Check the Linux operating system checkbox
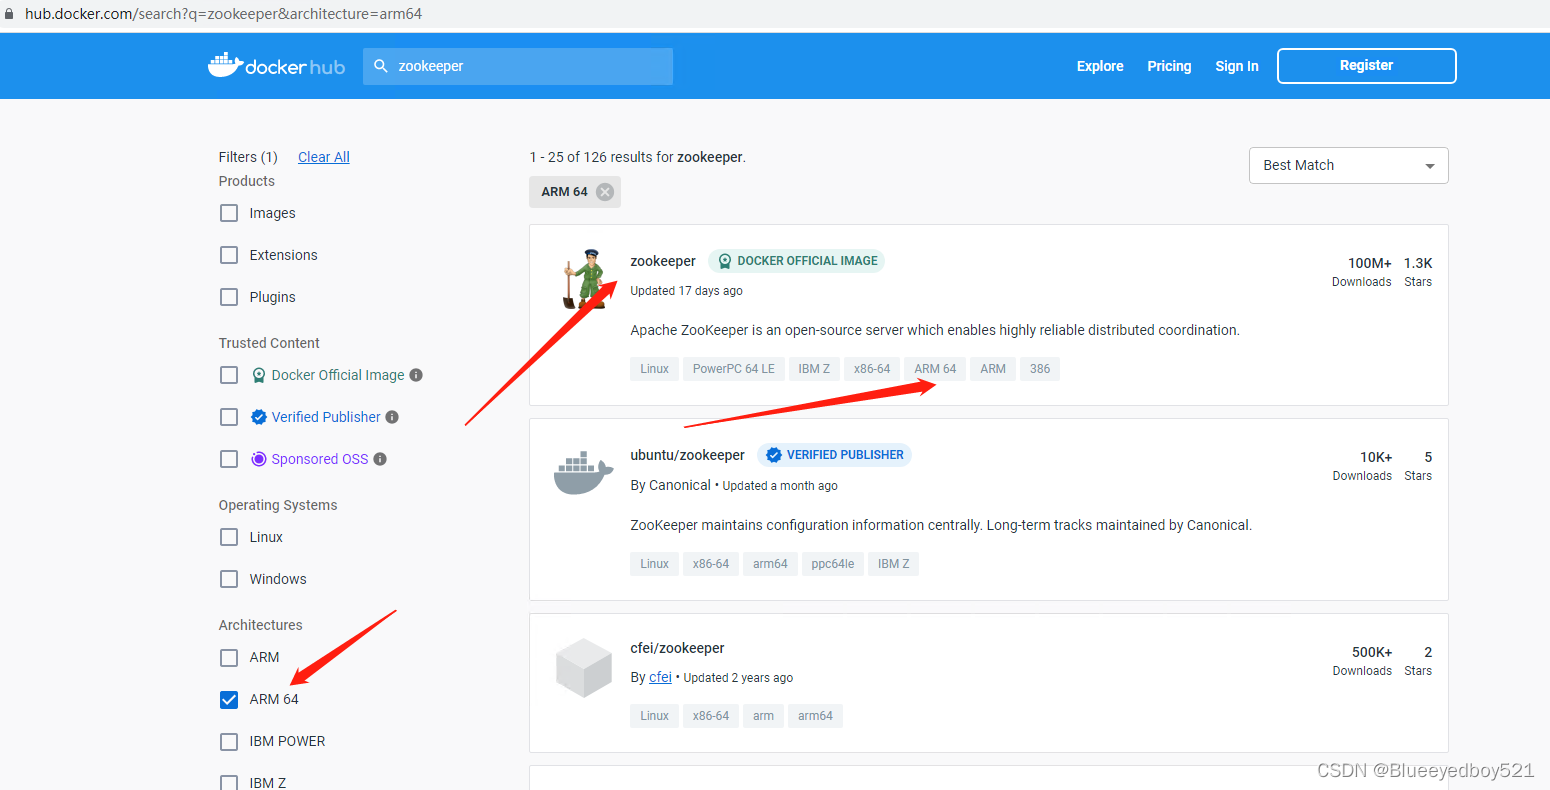This screenshot has height=790, width=1550. click(229, 537)
